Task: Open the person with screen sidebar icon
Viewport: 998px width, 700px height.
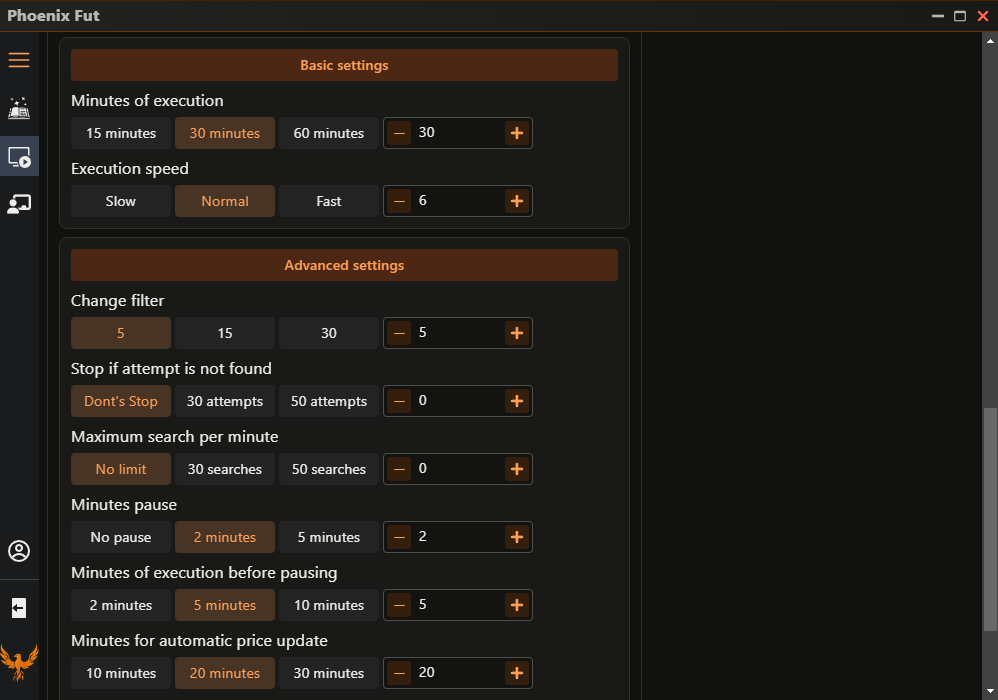Action: [x=19, y=204]
